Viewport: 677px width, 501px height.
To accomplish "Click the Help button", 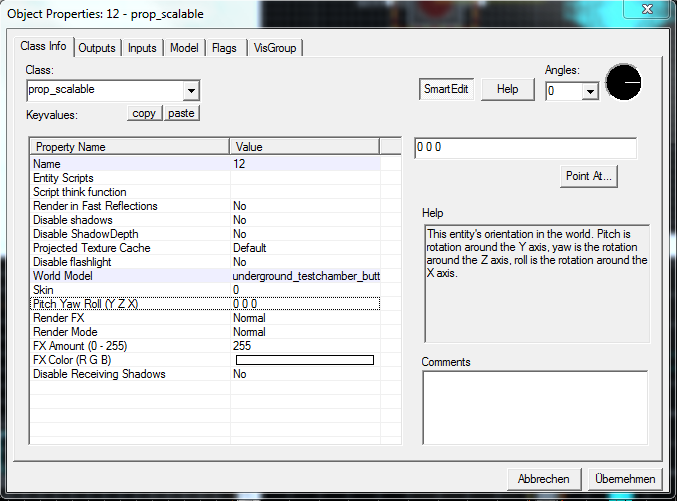I will click(507, 89).
